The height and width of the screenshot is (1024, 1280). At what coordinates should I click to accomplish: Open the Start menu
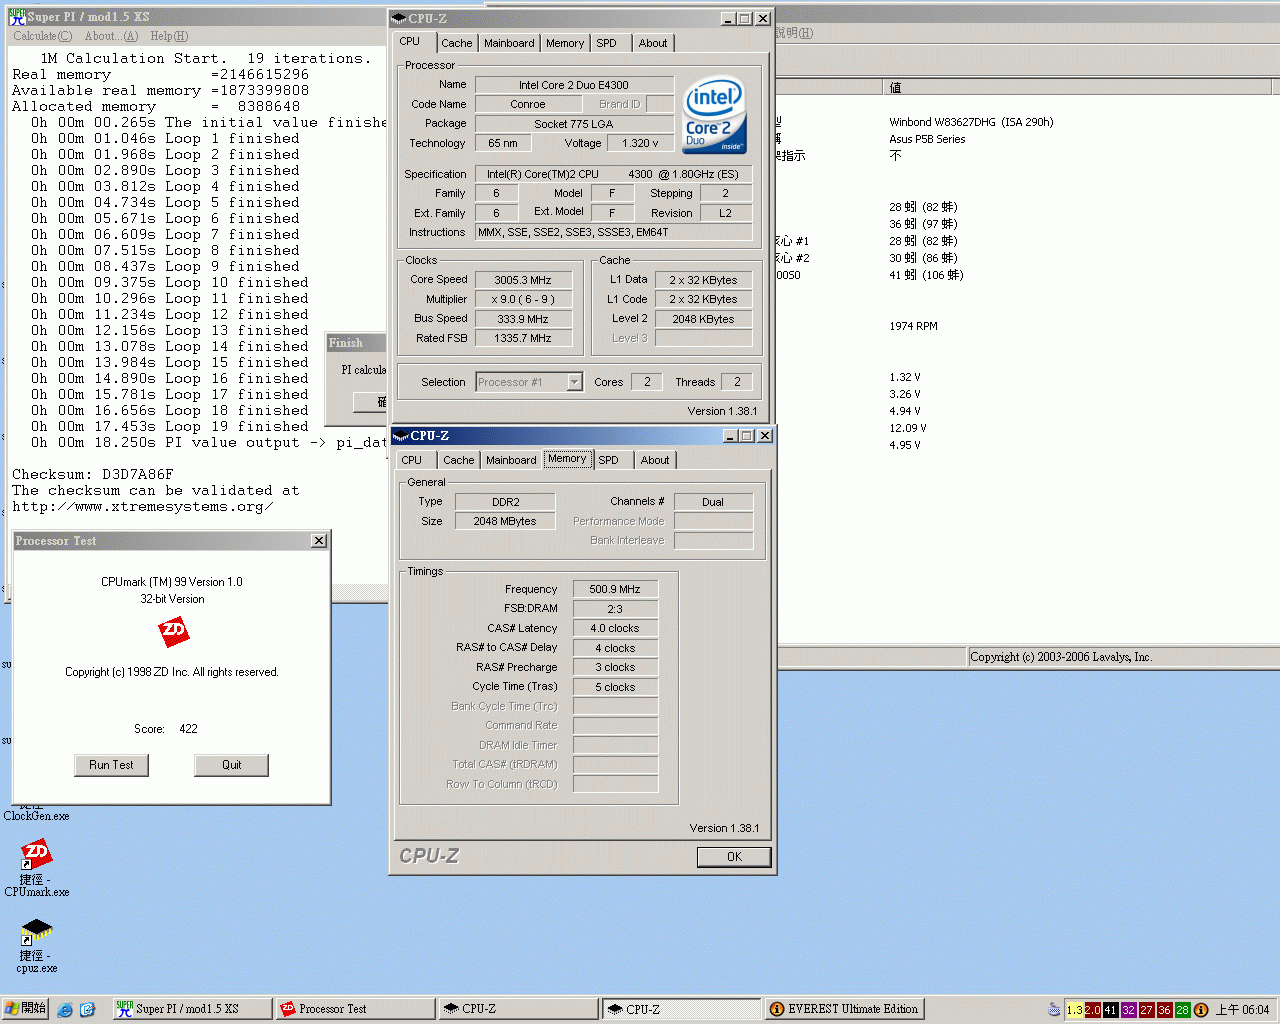(25, 1008)
